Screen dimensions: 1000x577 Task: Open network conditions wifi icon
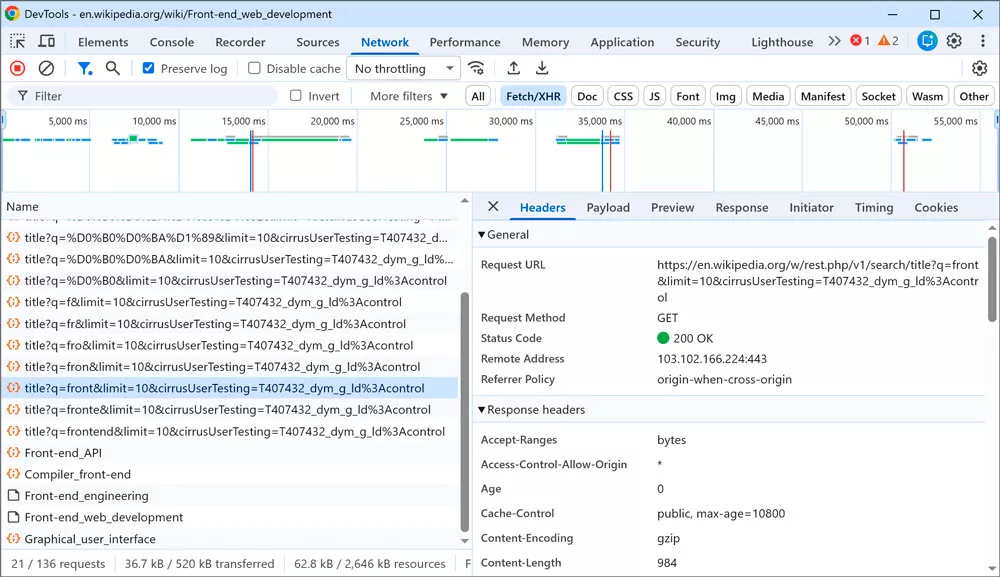pos(476,68)
